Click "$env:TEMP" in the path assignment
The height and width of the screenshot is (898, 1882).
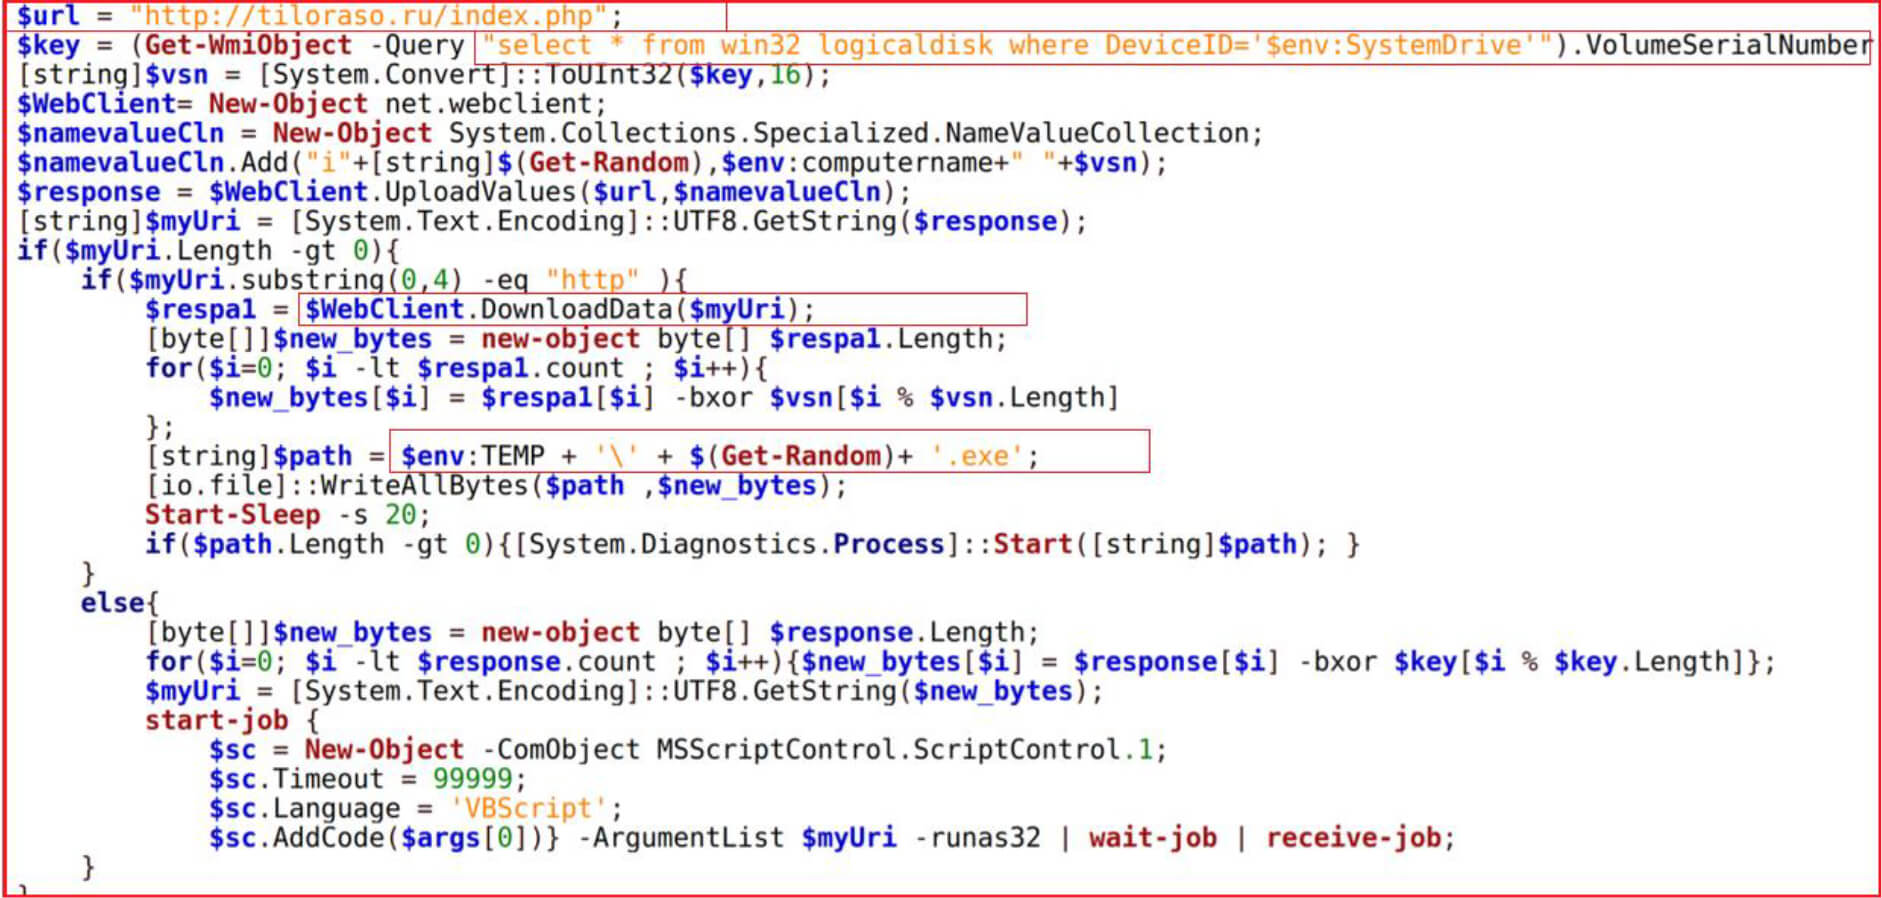tap(473, 456)
